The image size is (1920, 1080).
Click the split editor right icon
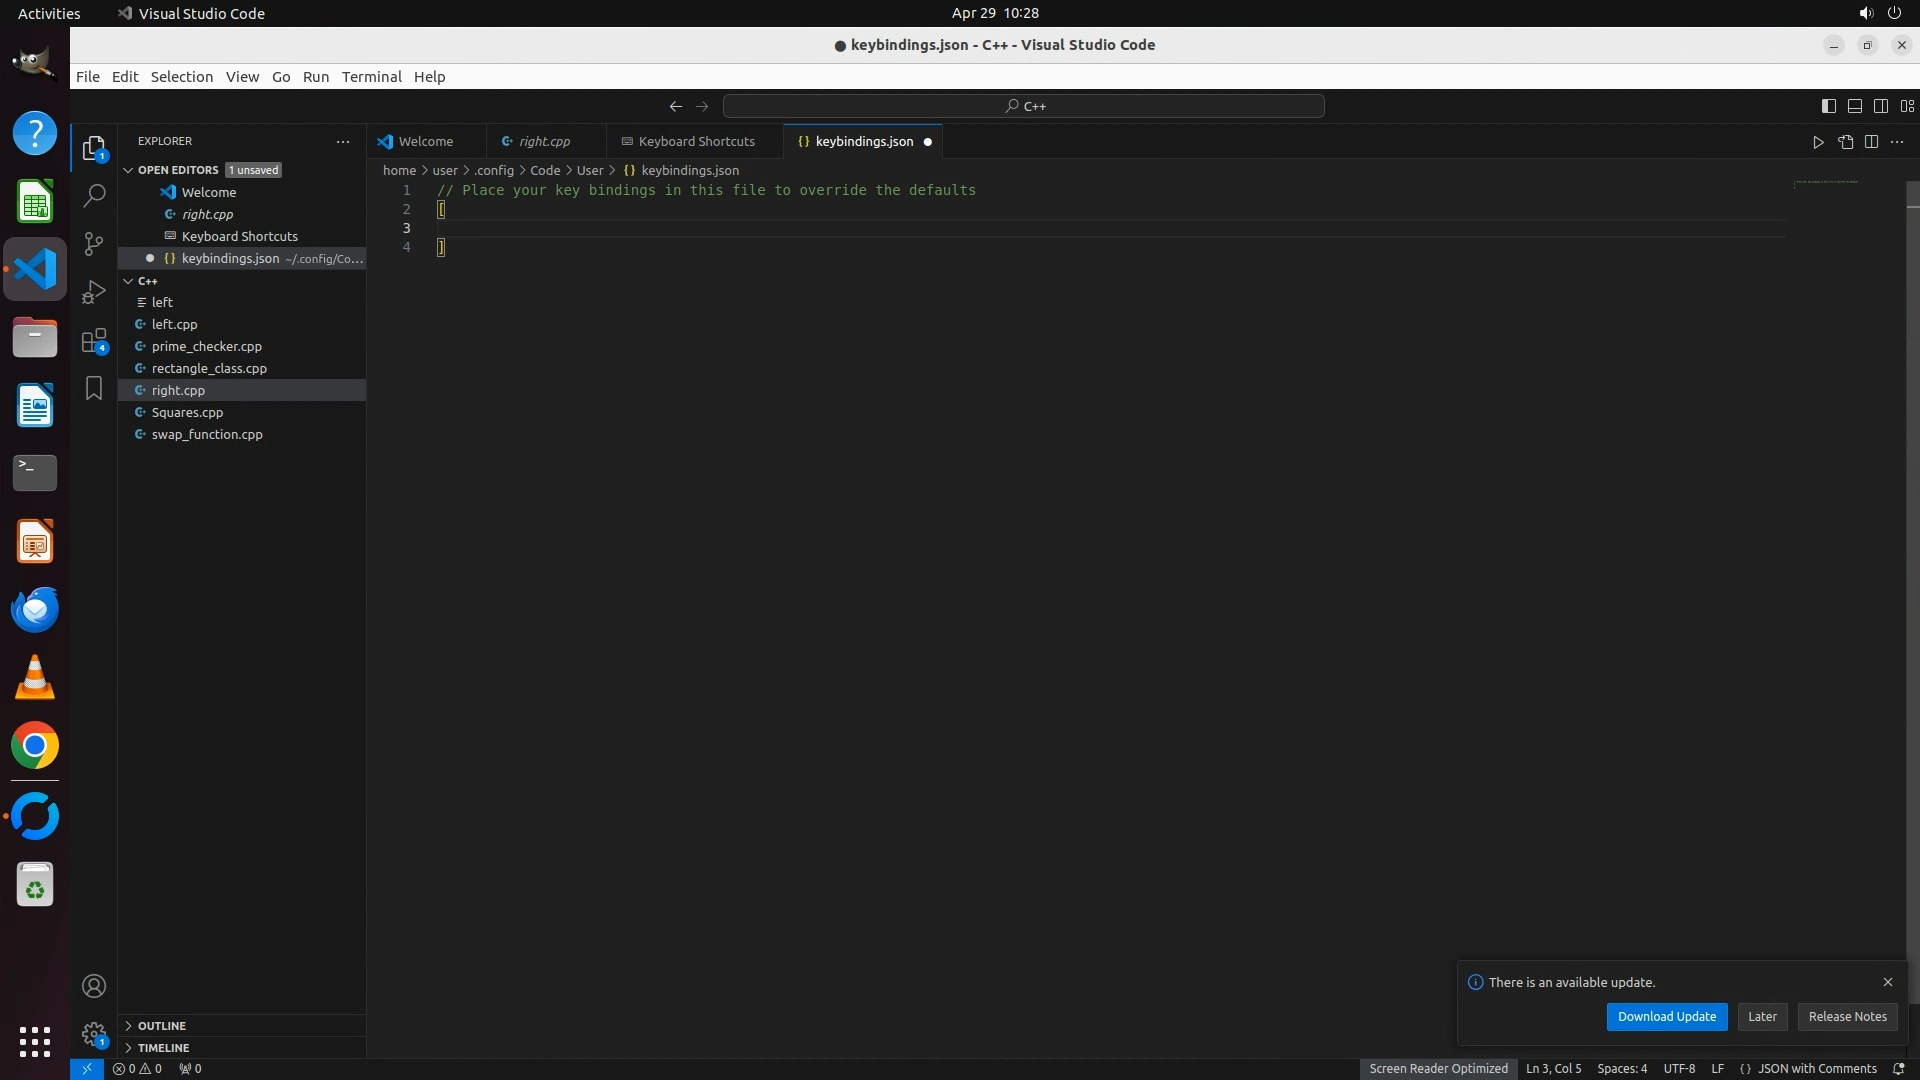point(1871,142)
